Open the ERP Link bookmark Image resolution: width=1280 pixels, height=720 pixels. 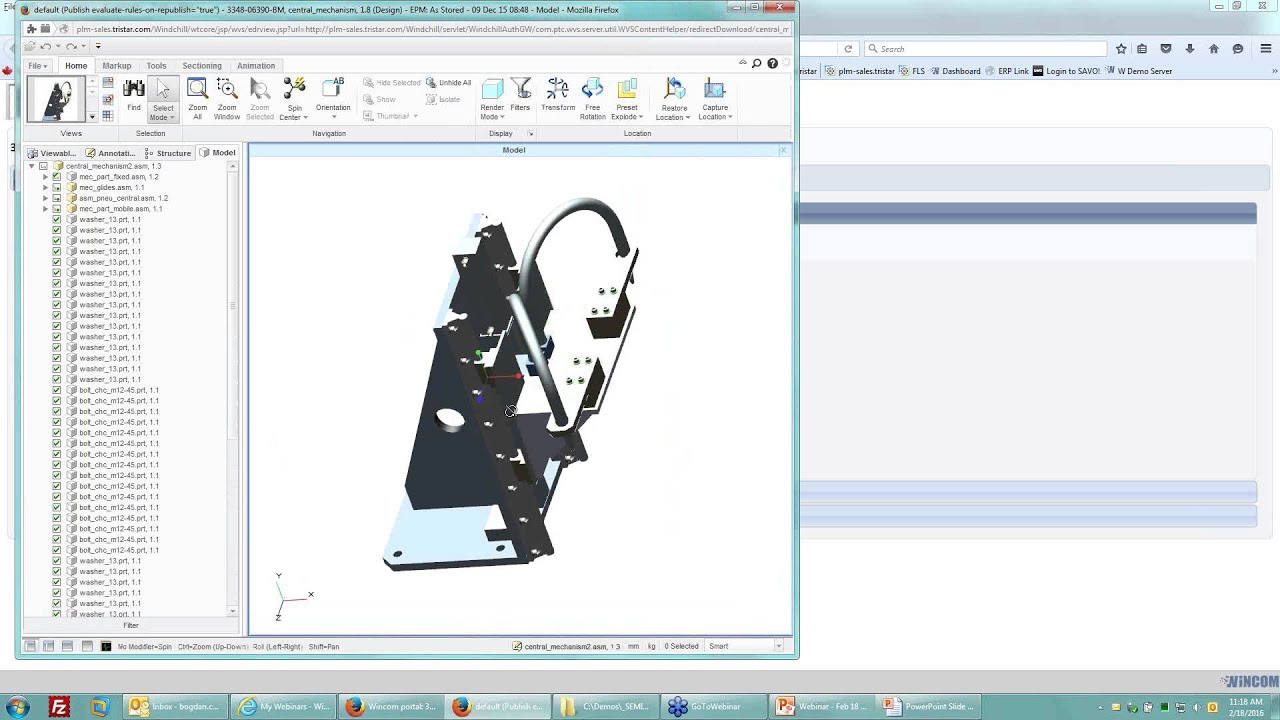pyautogui.click(x=1007, y=71)
